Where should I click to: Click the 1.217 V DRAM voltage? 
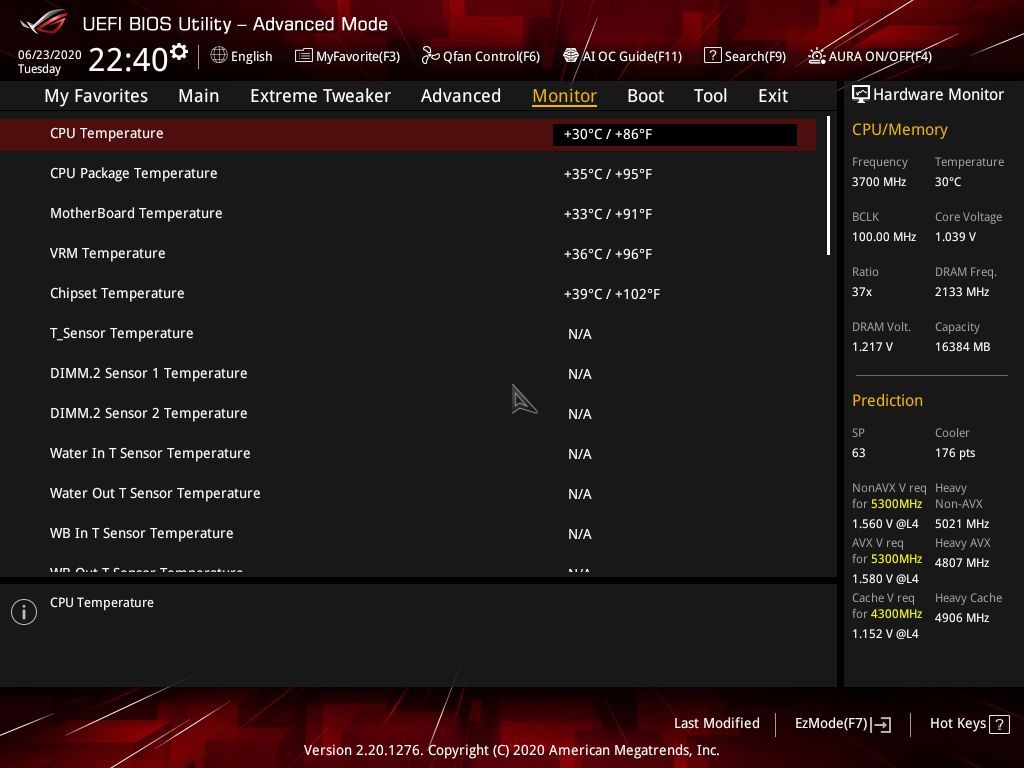click(872, 347)
